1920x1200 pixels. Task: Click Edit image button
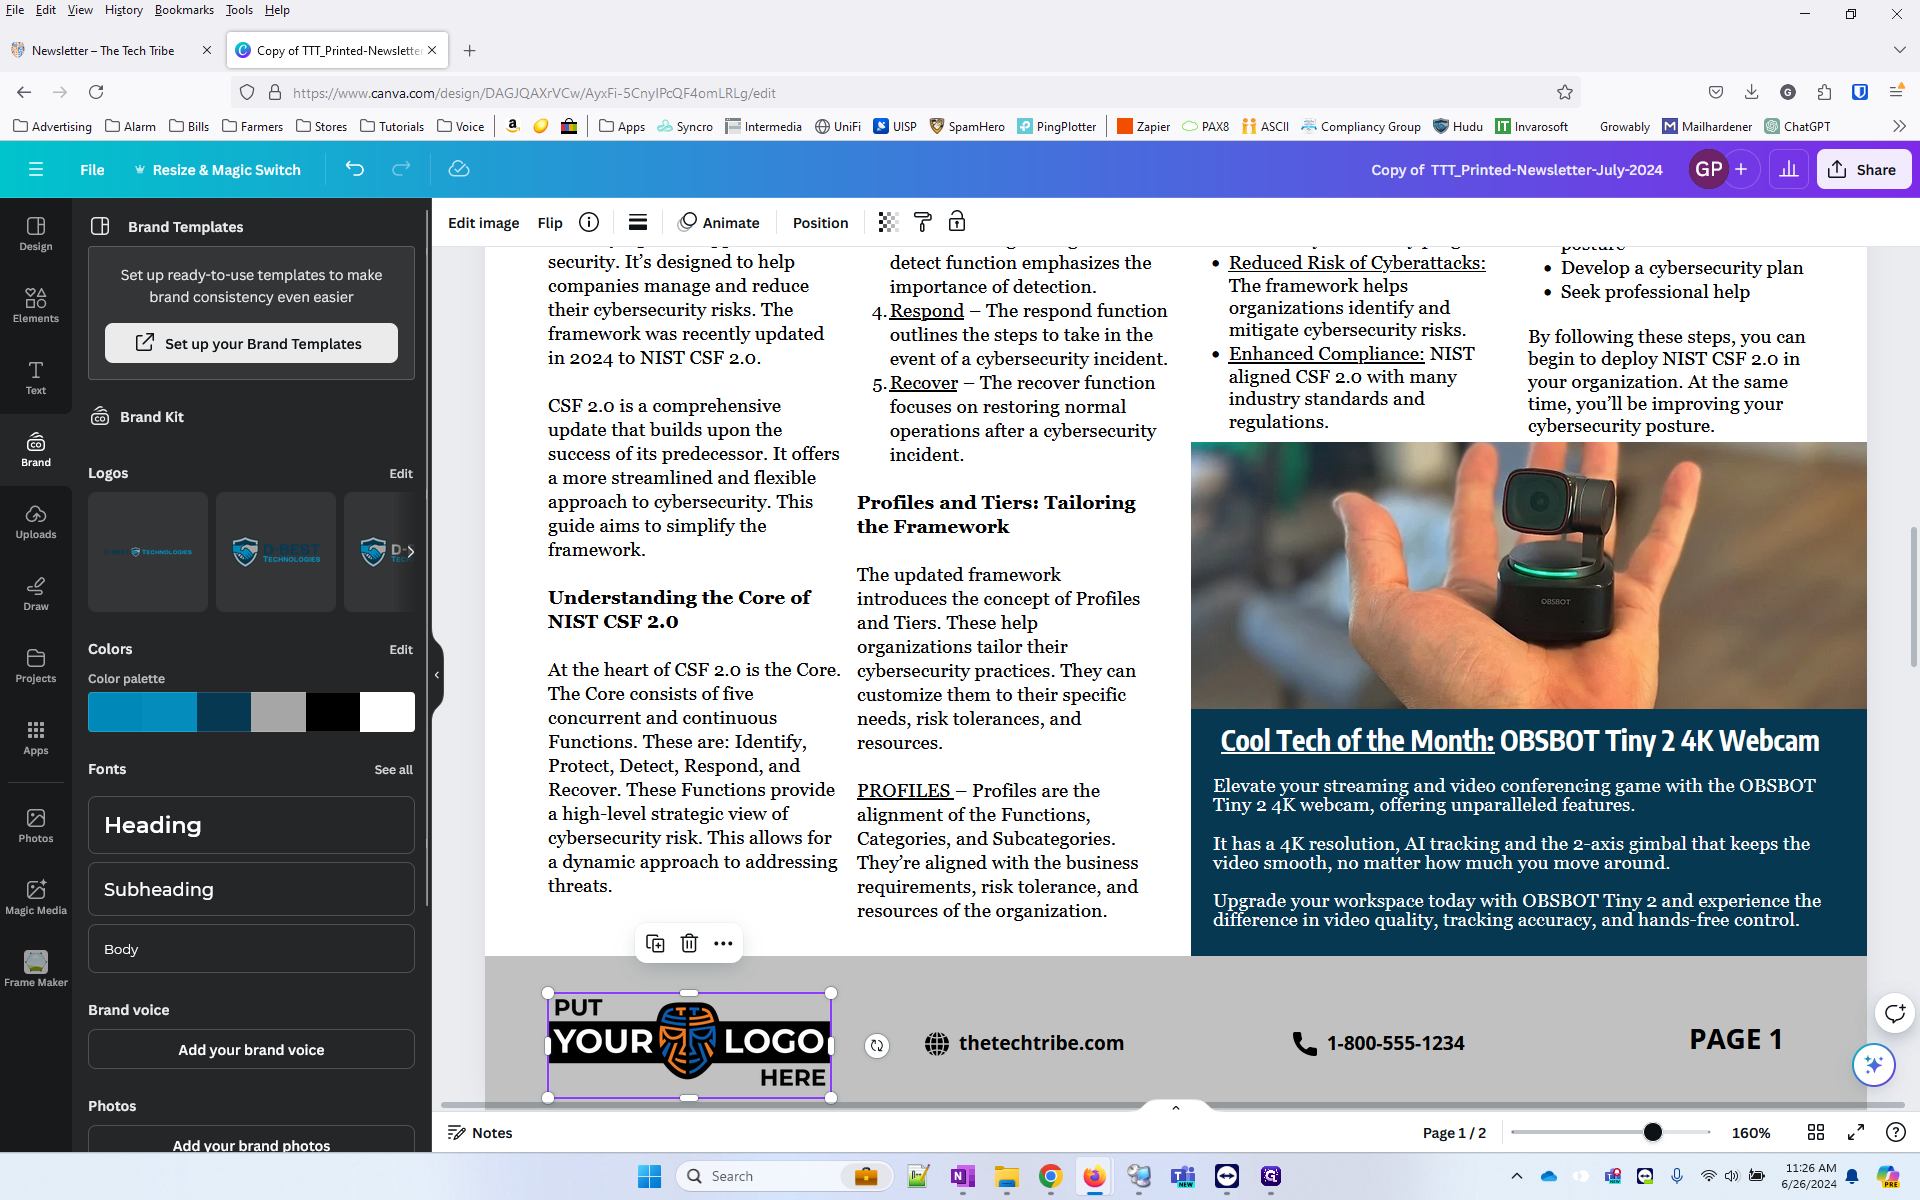pyautogui.click(x=483, y=222)
